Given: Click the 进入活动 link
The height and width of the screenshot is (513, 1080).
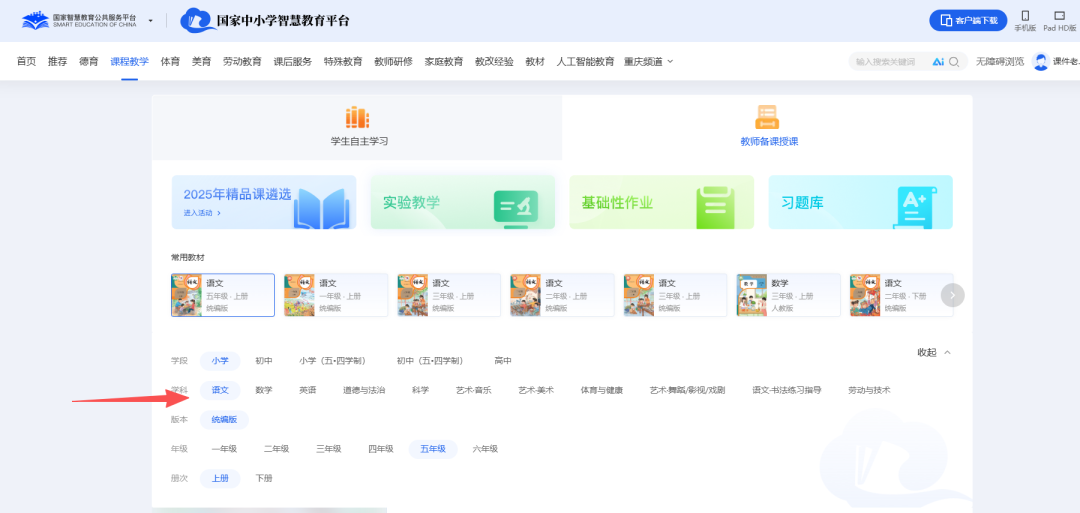Looking at the screenshot, I should (202, 213).
